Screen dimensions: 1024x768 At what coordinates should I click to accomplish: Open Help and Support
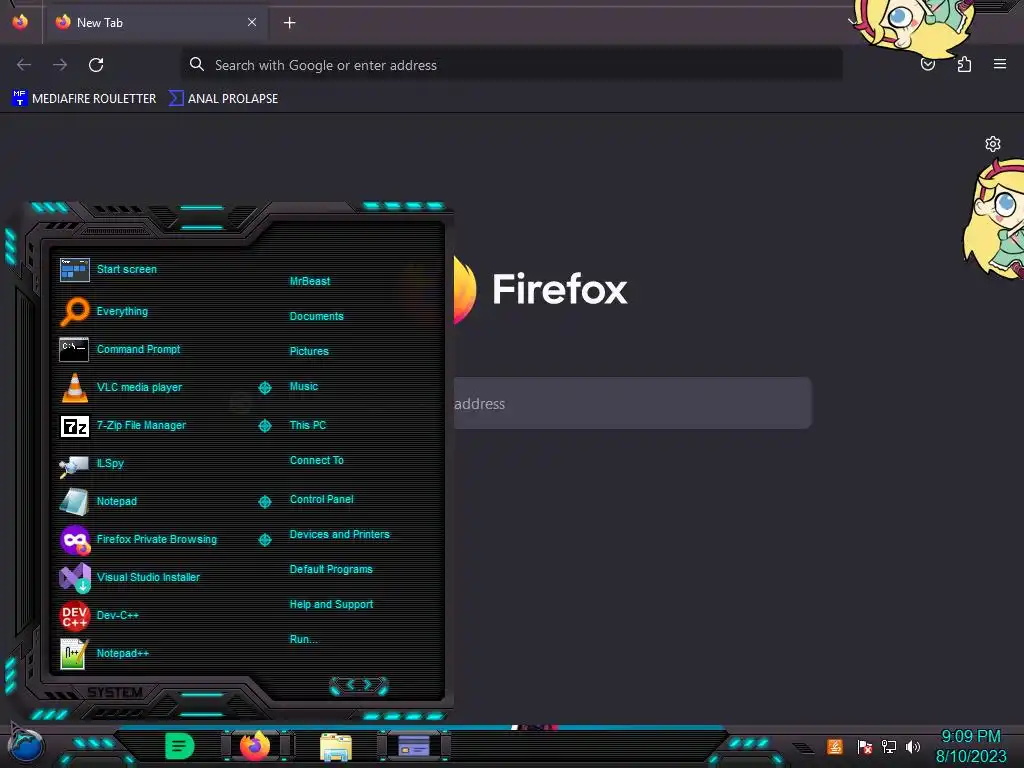click(331, 605)
